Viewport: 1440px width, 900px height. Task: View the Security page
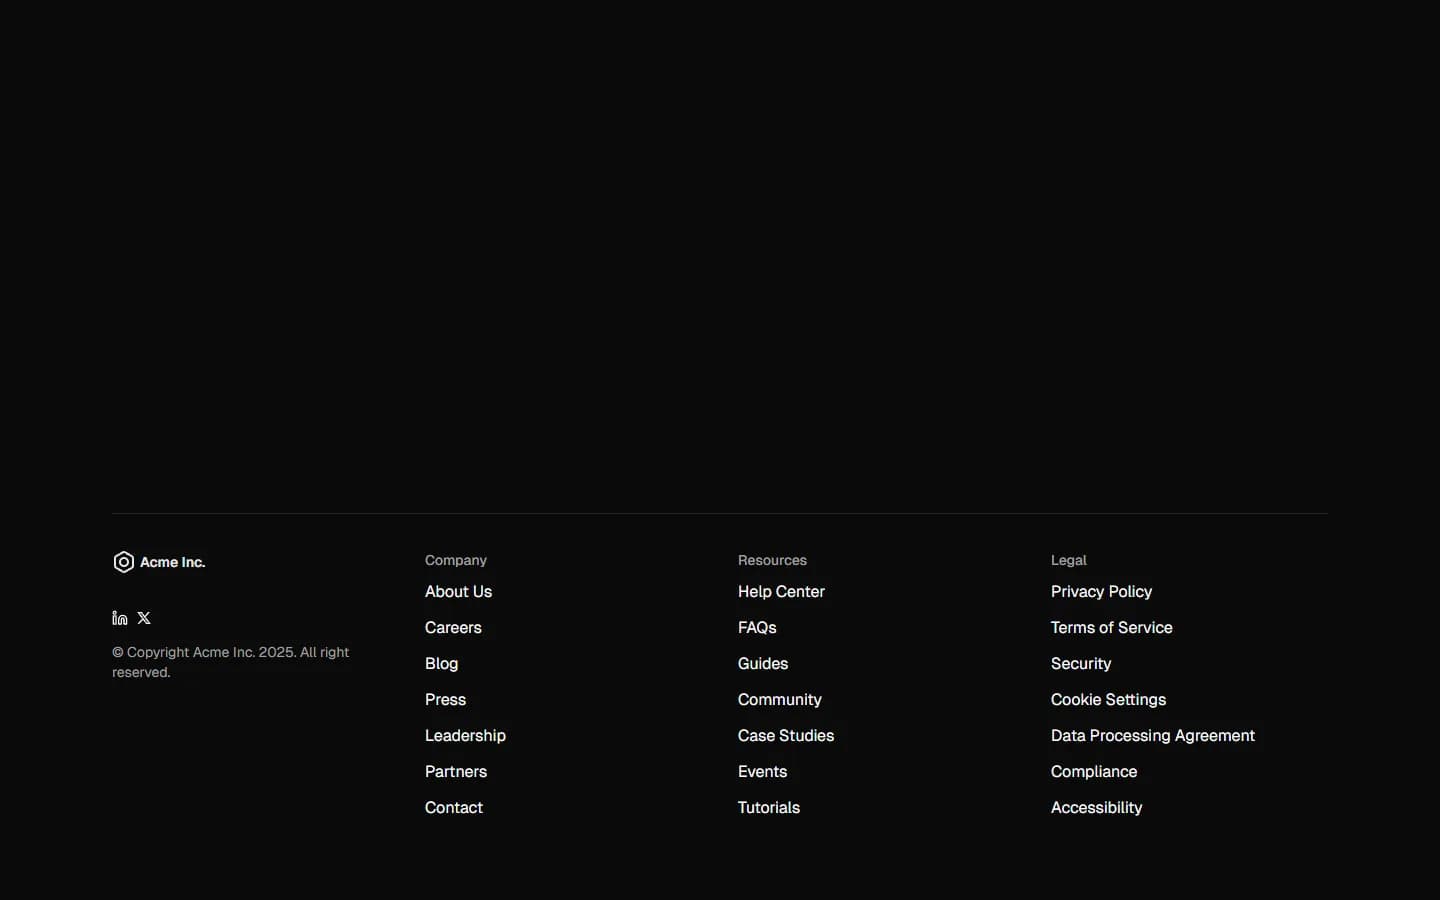(1081, 663)
